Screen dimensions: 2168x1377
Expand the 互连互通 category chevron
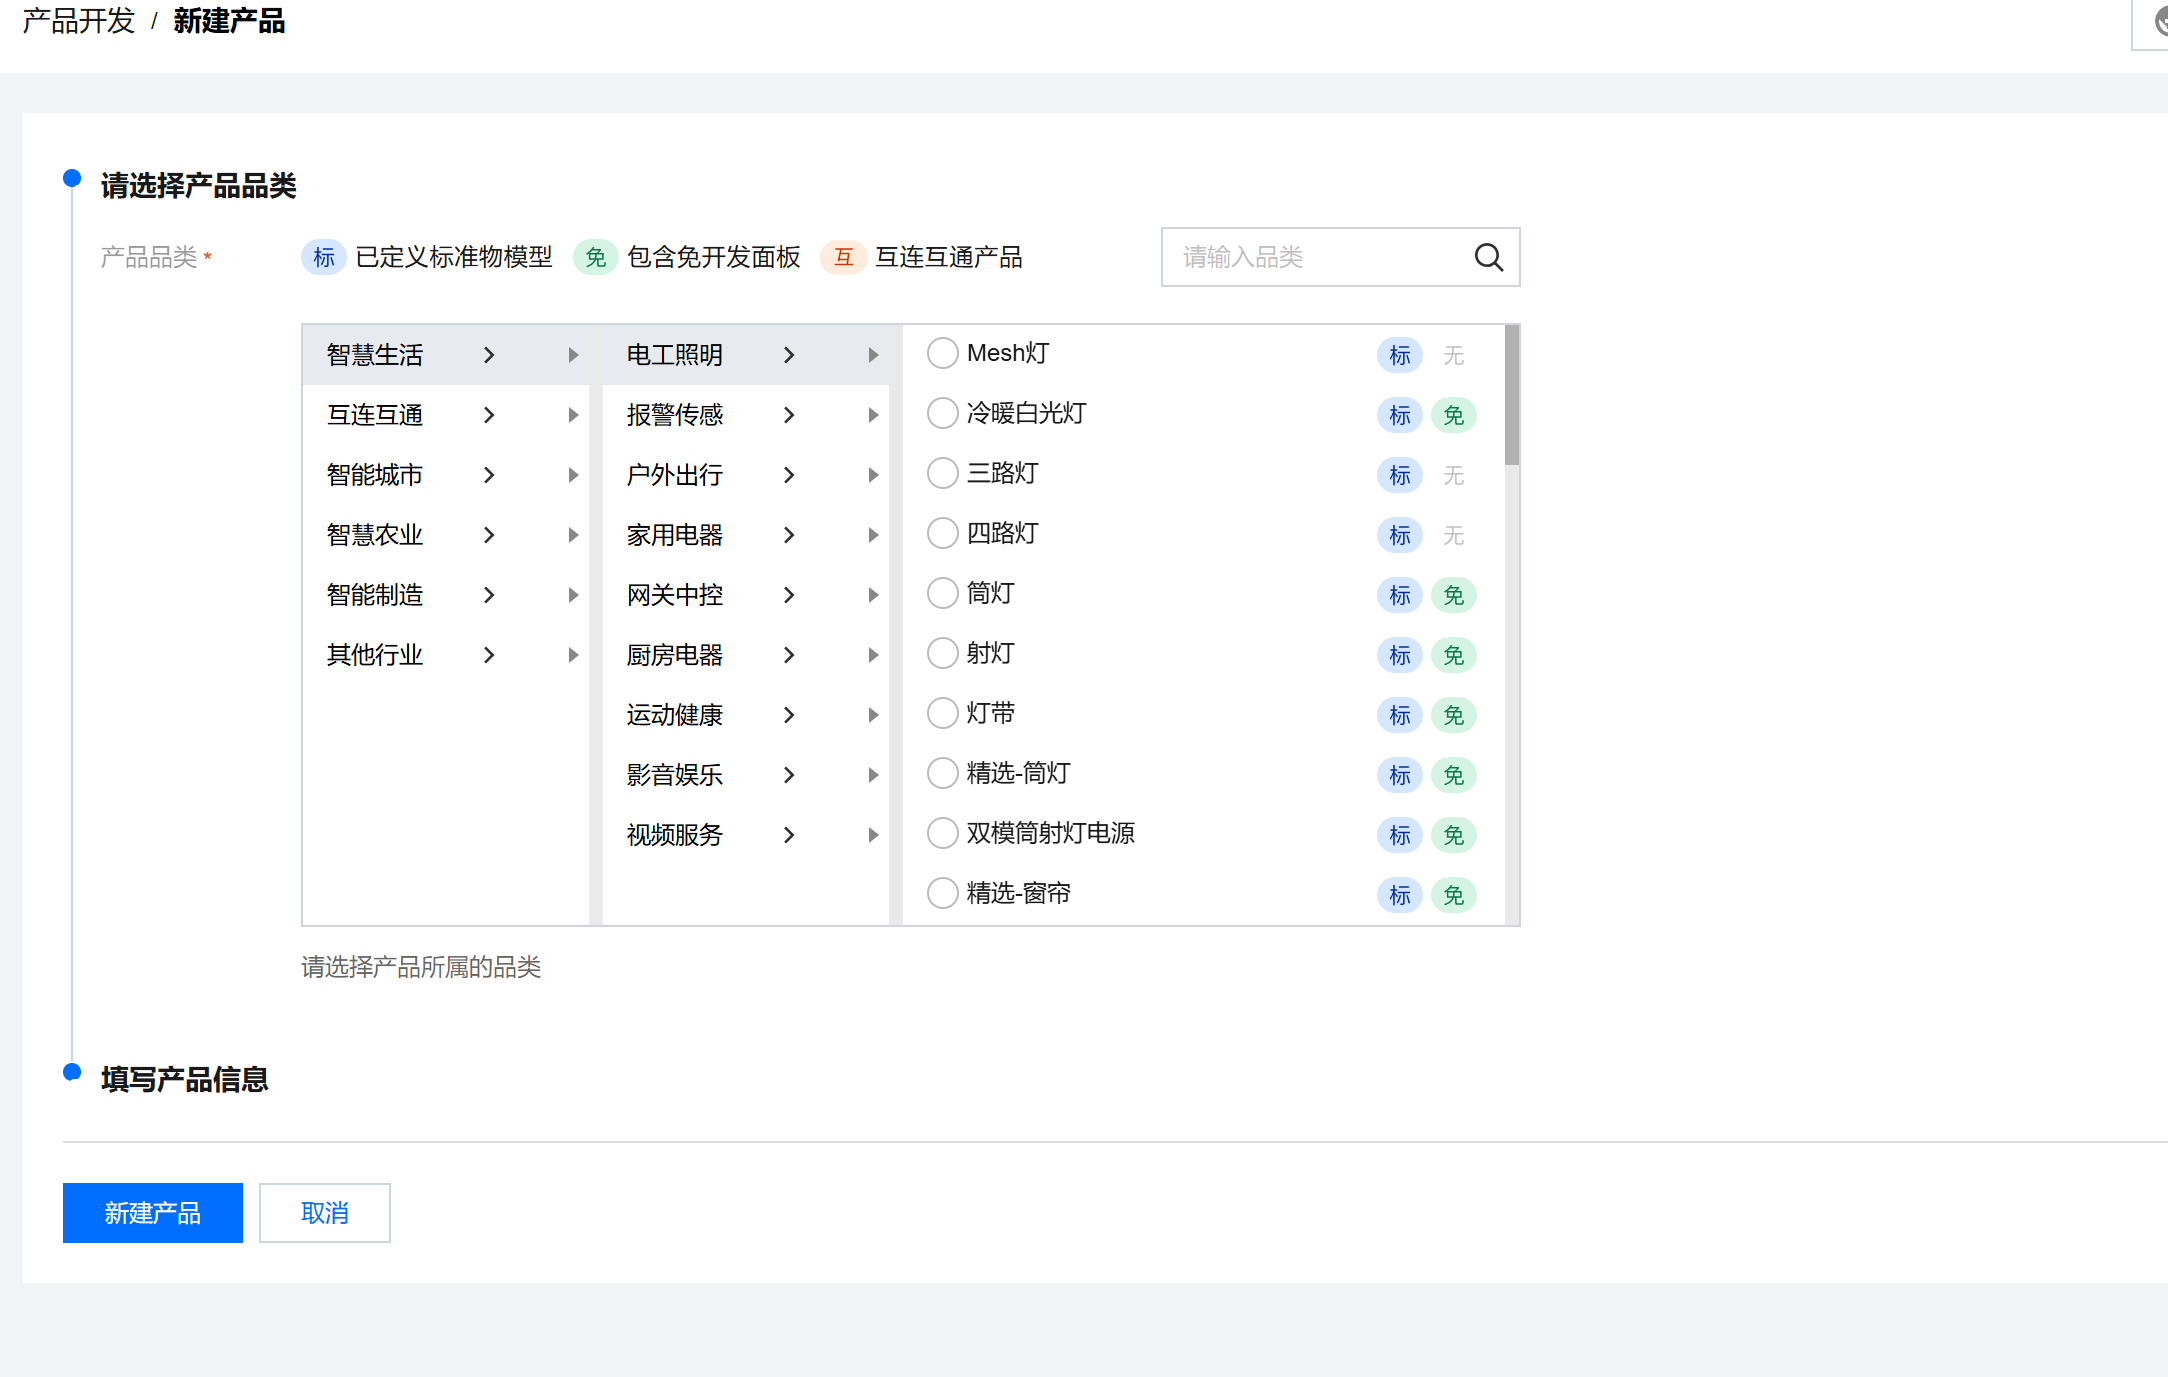coord(489,415)
